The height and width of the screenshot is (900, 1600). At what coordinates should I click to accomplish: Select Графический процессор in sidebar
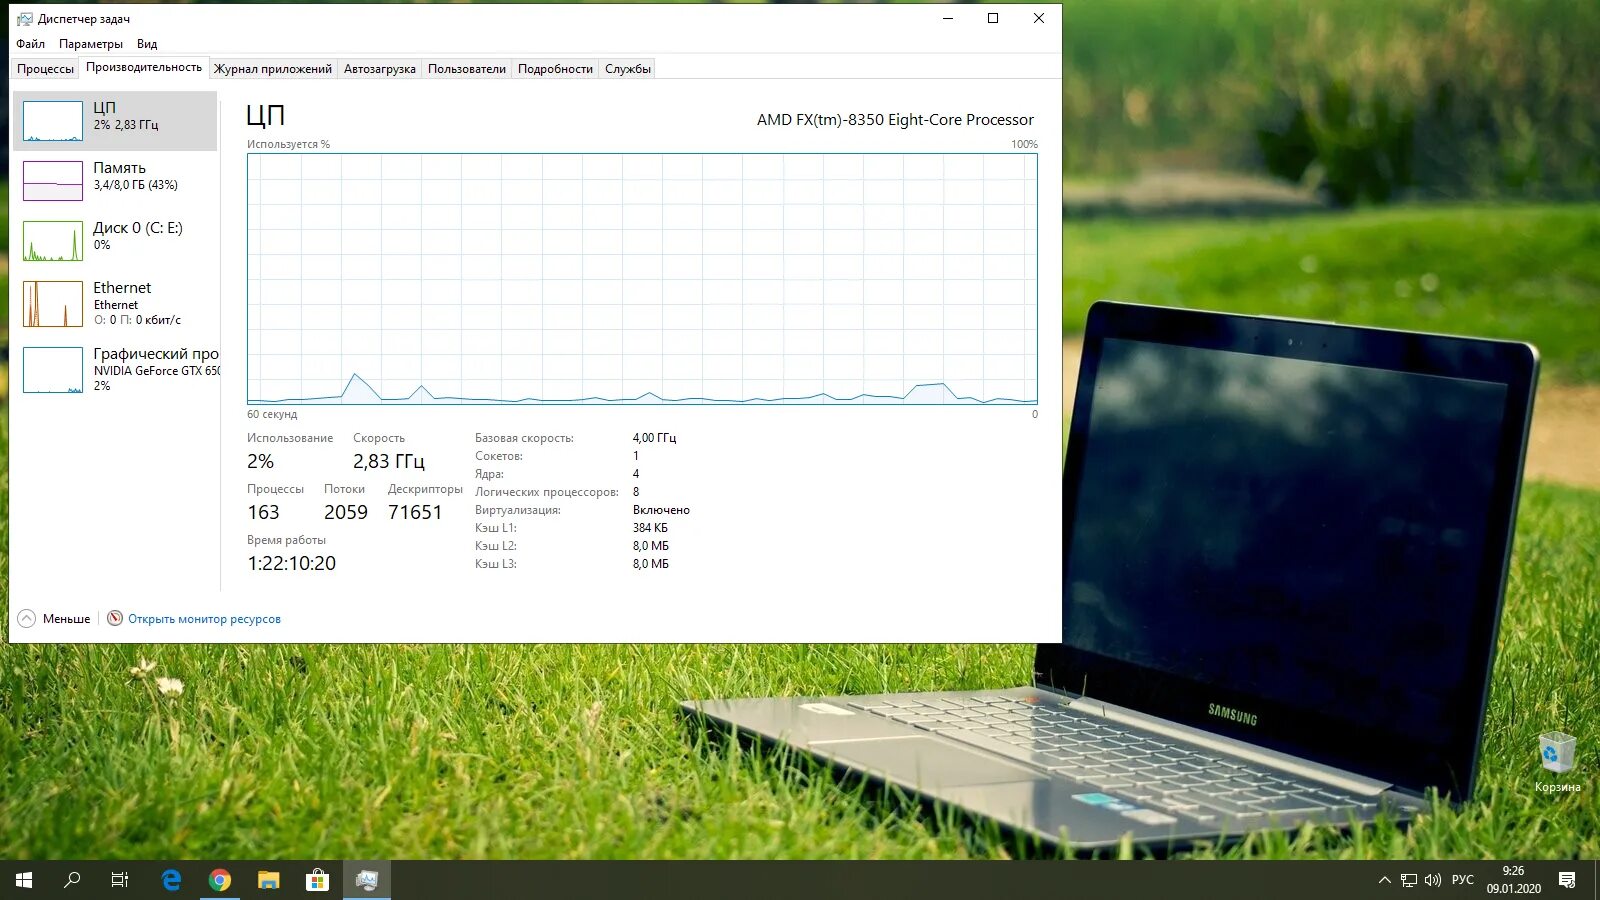pyautogui.click(x=115, y=366)
